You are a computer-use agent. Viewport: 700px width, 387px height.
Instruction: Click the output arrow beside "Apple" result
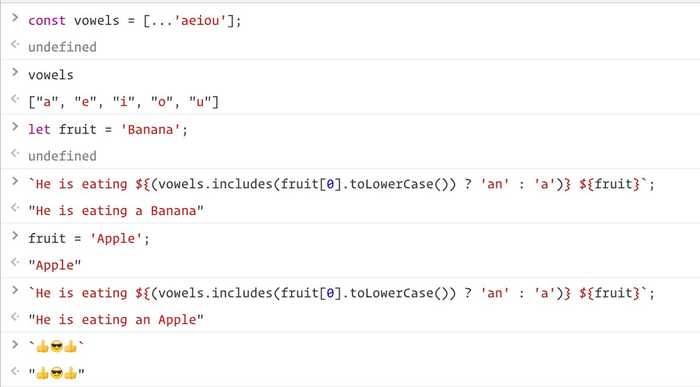pyautogui.click(x=15, y=262)
